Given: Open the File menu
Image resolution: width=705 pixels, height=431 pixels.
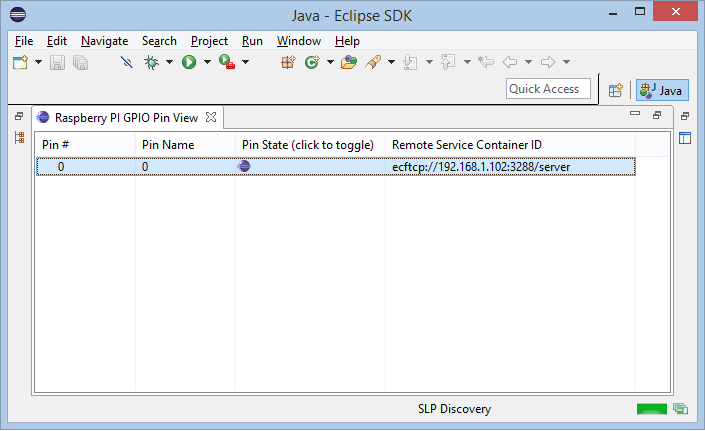Looking at the screenshot, I should click(24, 41).
